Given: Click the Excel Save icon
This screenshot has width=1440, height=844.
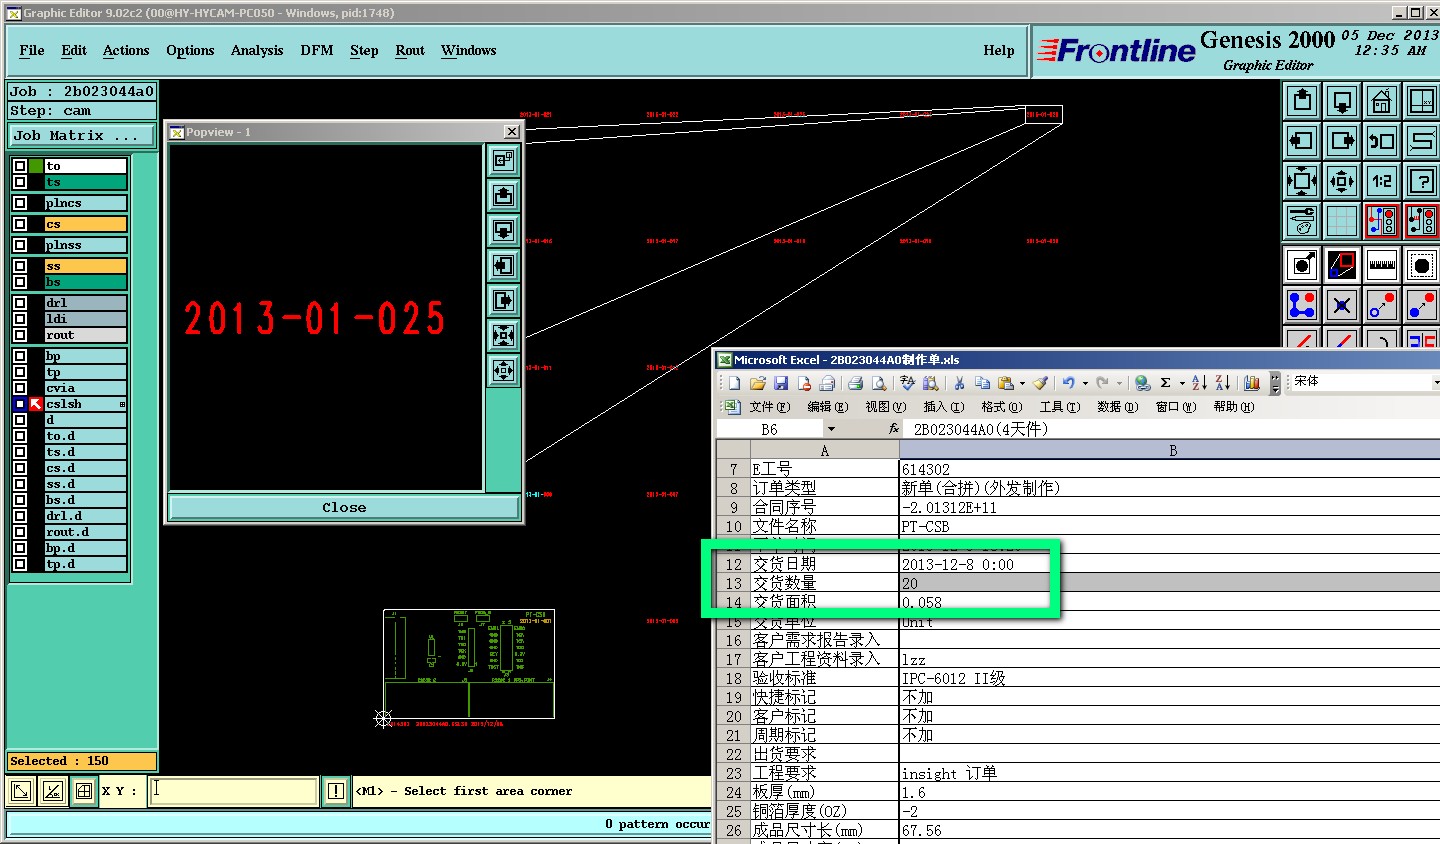Looking at the screenshot, I should coord(781,383).
